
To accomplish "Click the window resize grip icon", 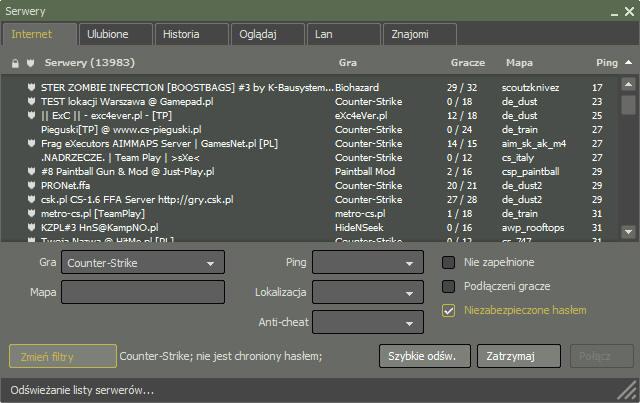I will pos(628,391).
